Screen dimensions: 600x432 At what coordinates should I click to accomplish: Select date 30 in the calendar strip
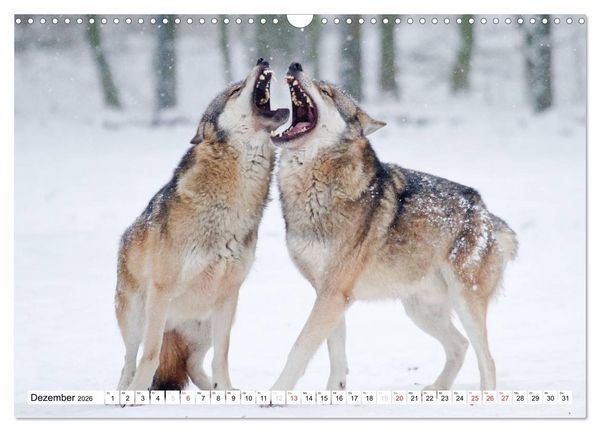551,398
